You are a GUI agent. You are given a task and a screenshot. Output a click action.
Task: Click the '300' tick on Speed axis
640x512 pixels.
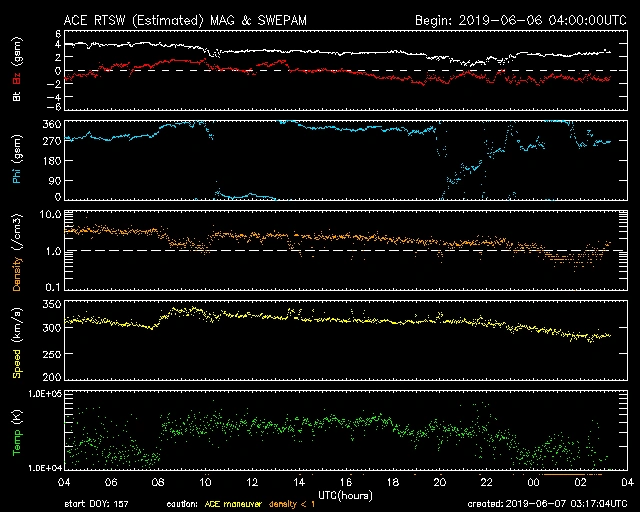tap(52, 328)
